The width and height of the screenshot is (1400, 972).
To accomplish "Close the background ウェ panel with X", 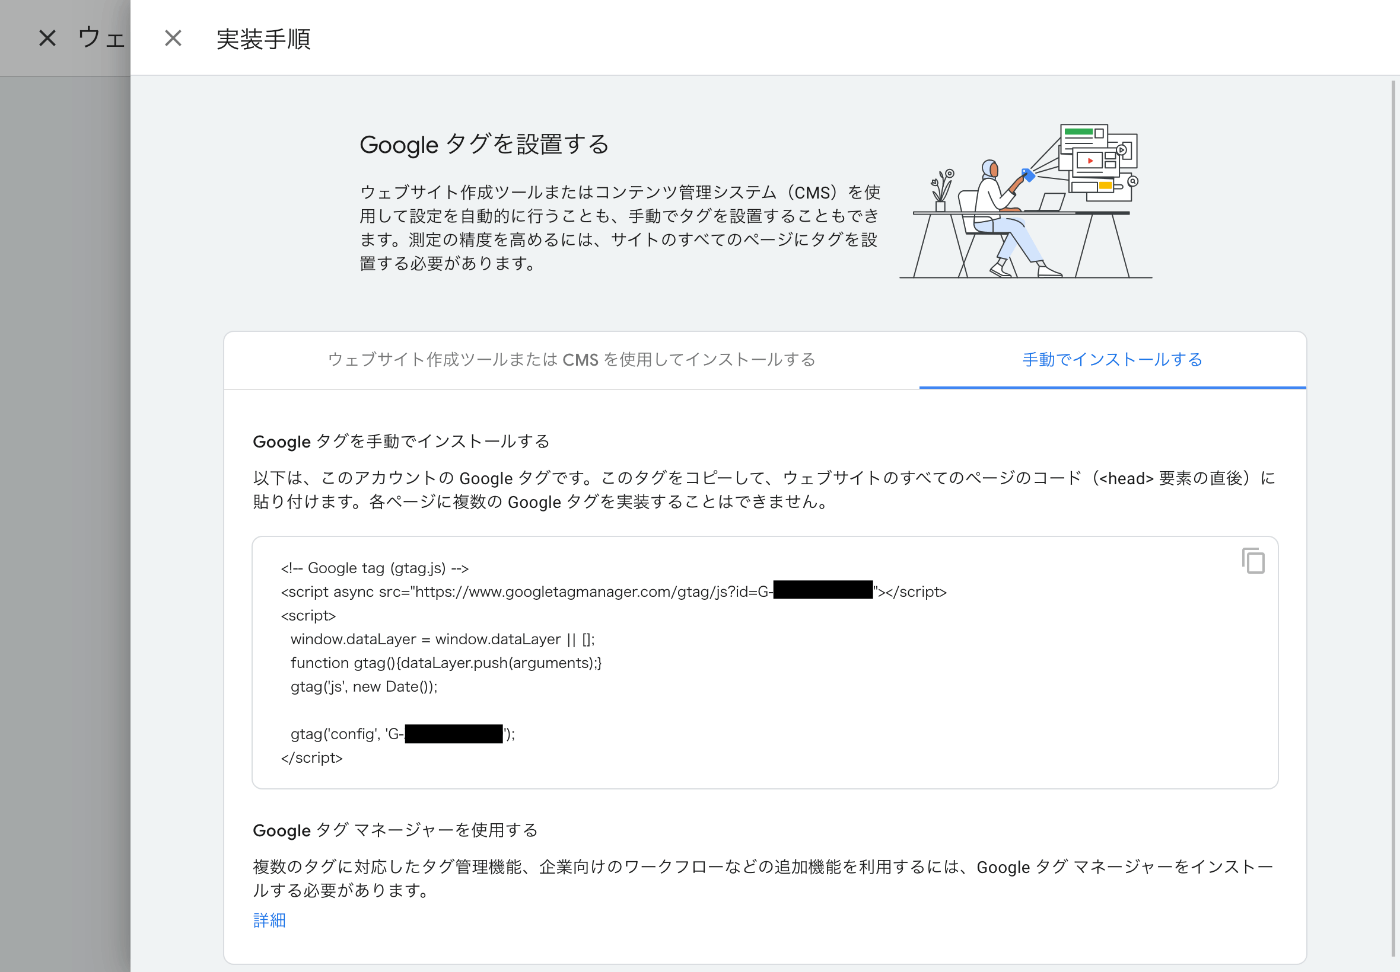I will point(47,38).
